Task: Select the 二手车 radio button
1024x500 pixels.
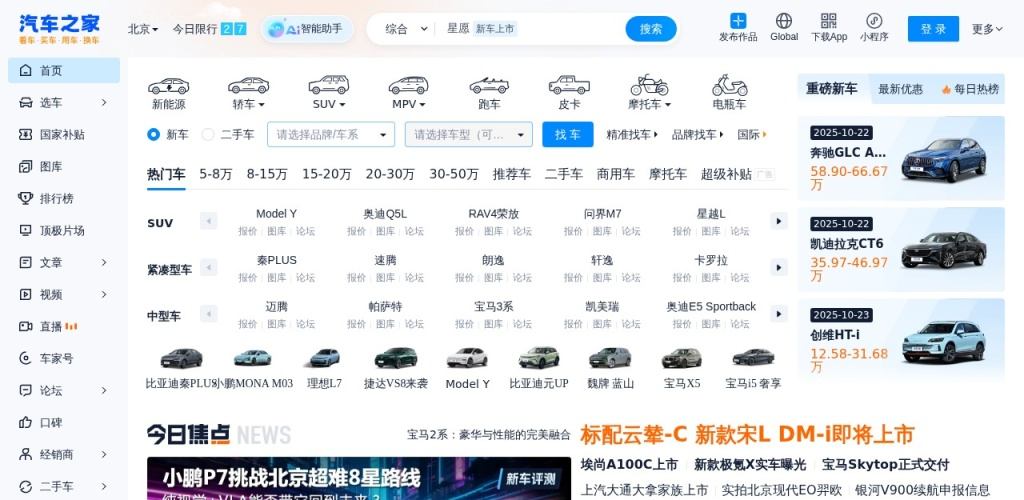Action: pos(208,134)
